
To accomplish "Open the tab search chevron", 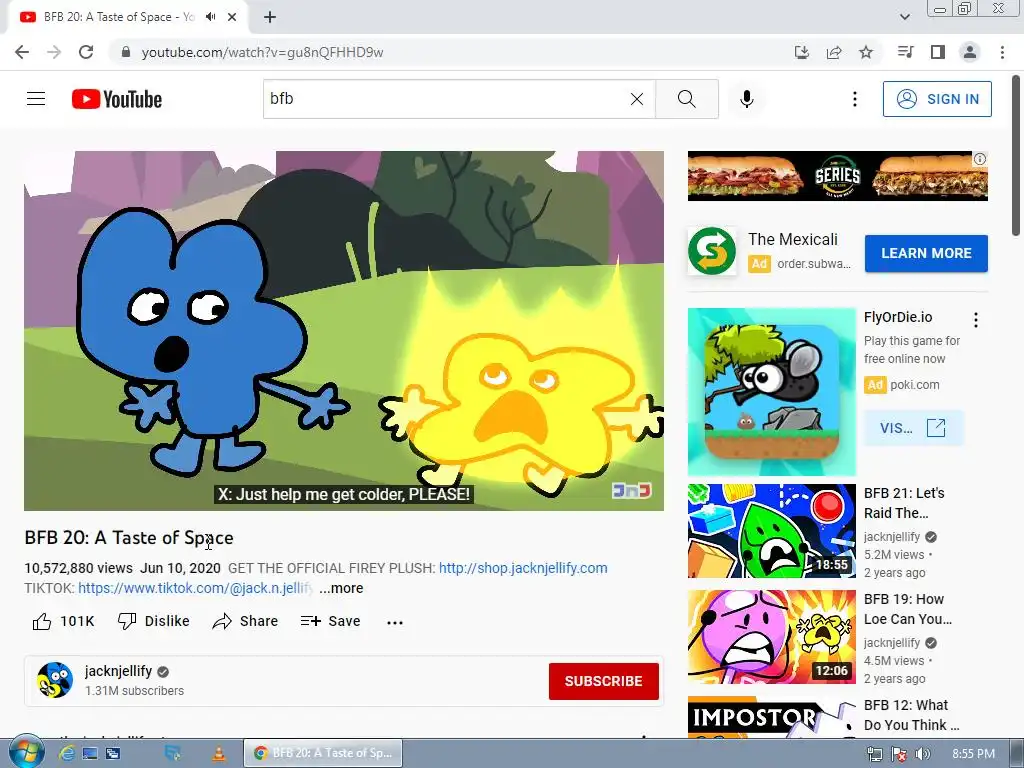I will click(904, 17).
